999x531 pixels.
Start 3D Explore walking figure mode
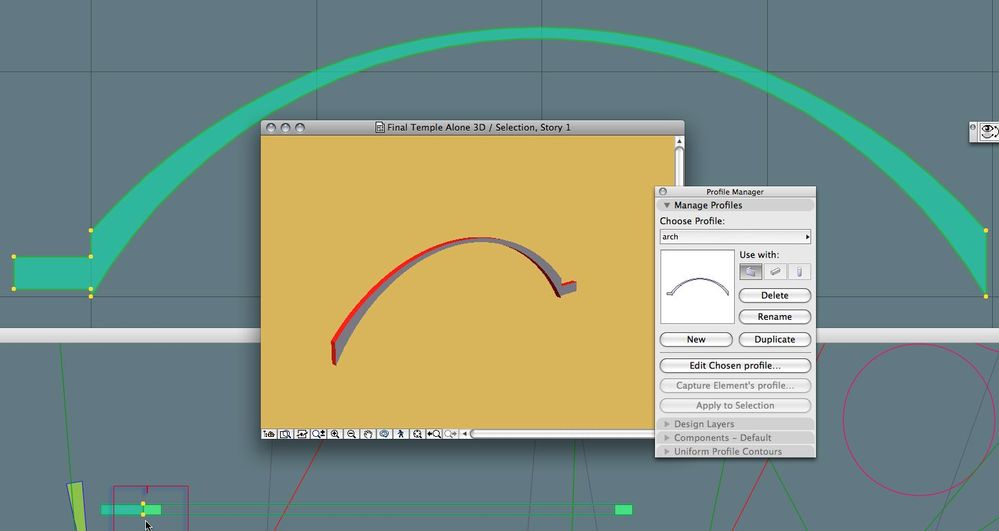click(401, 434)
